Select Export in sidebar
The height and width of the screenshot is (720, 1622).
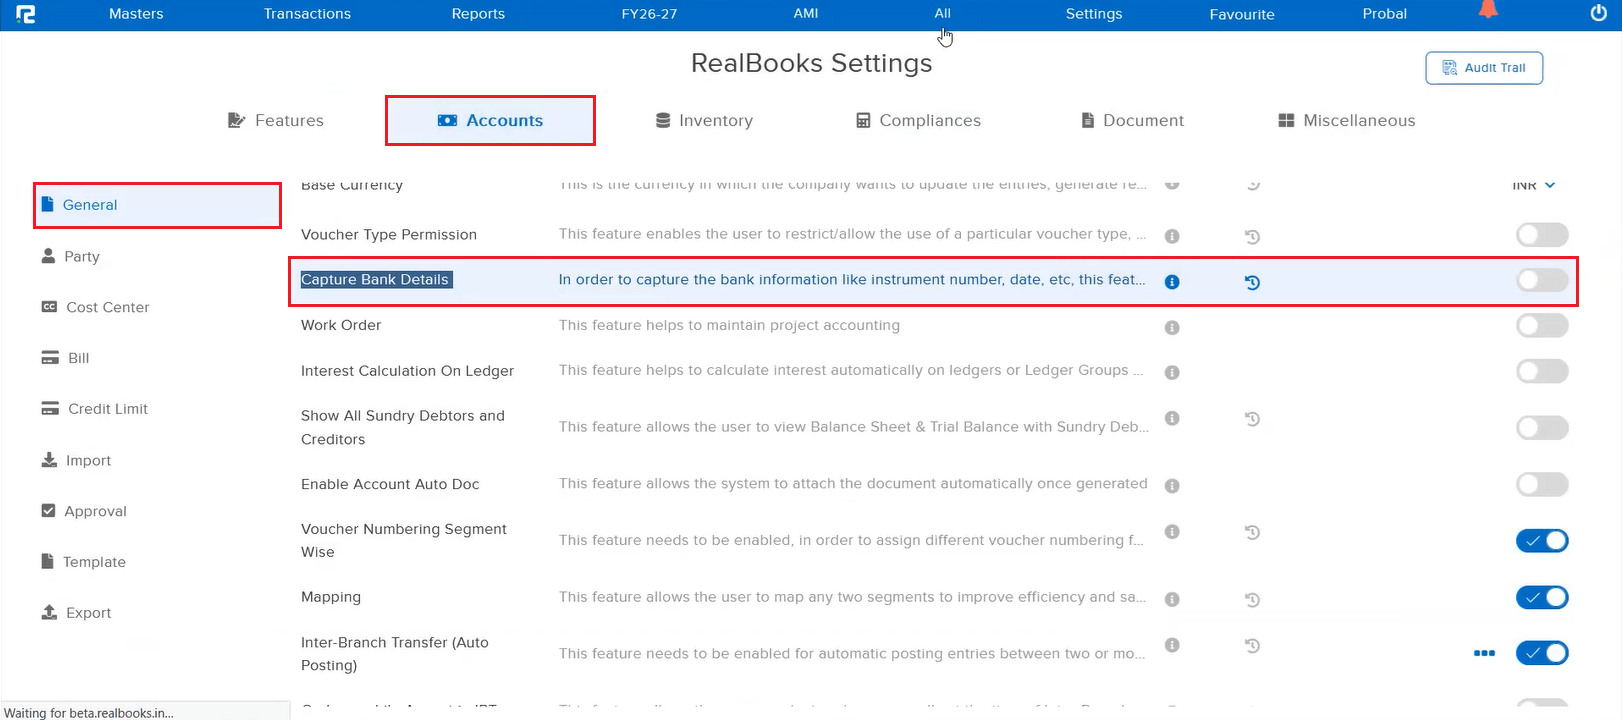[76, 613]
